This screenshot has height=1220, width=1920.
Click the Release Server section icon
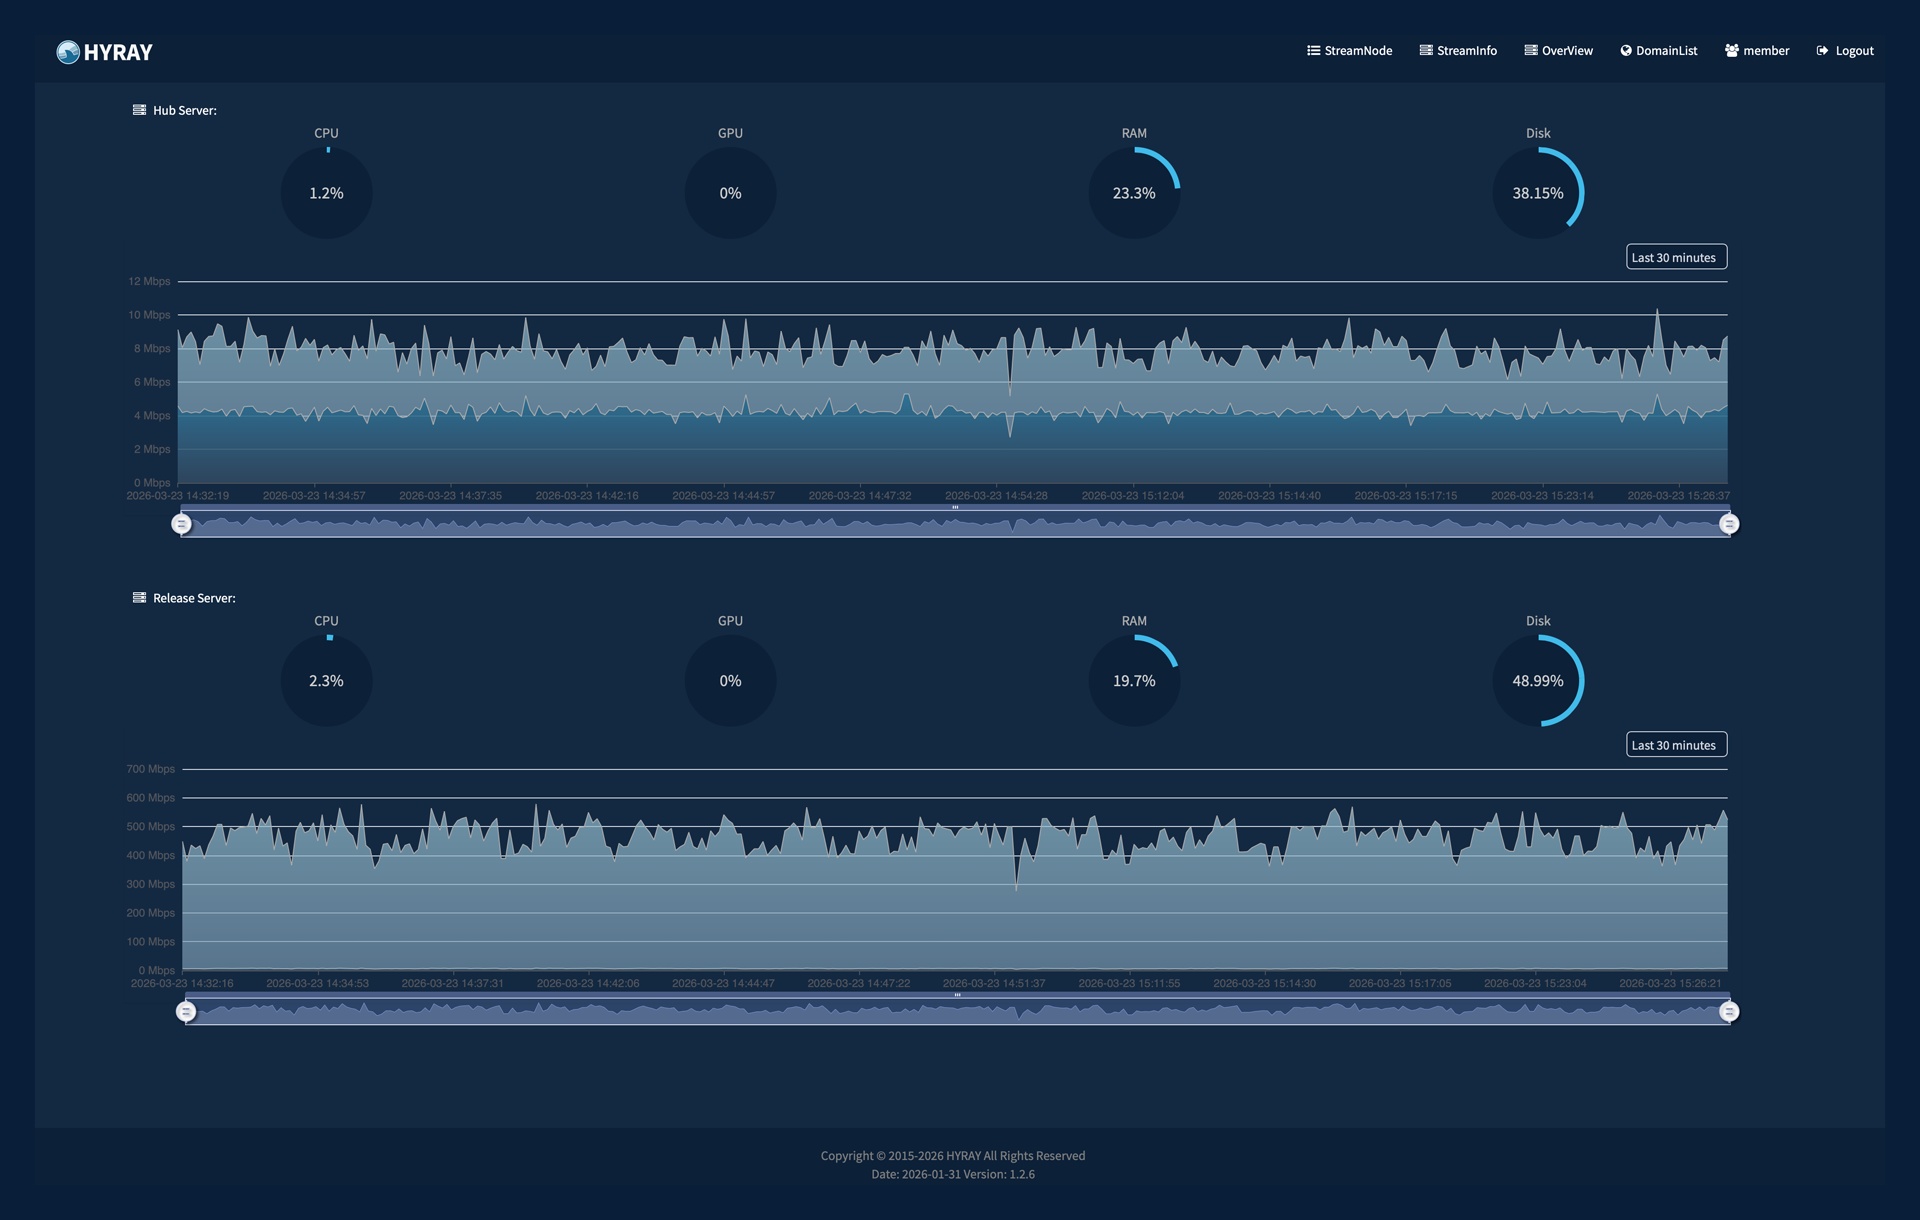click(139, 598)
